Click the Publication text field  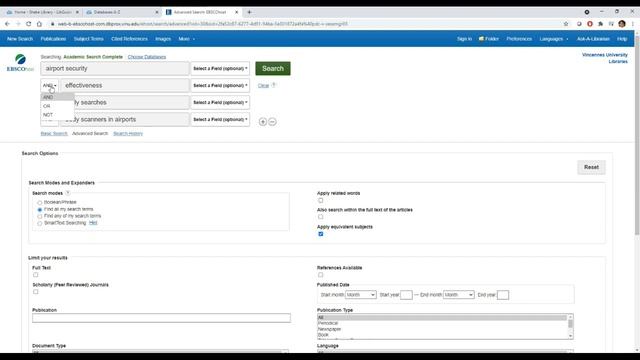[x=162, y=318]
